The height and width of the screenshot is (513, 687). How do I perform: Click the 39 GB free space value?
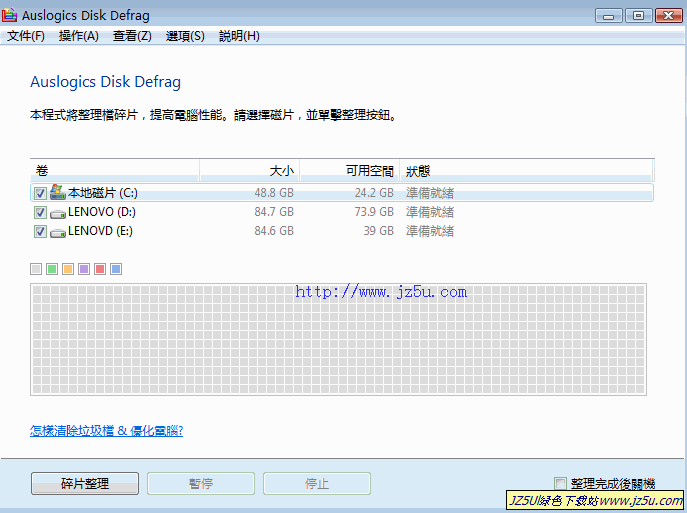pyautogui.click(x=379, y=231)
